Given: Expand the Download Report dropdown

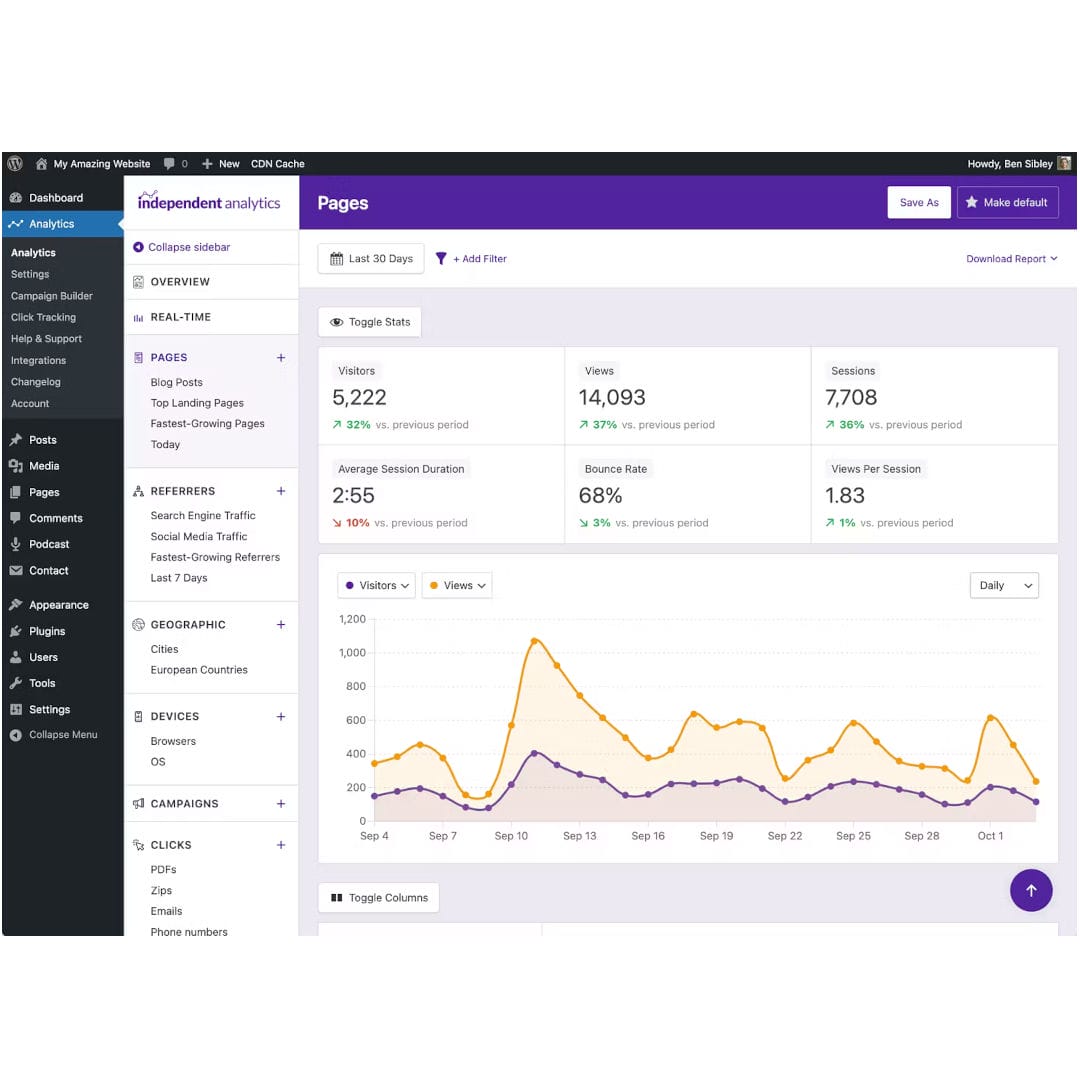Looking at the screenshot, I should point(1011,259).
